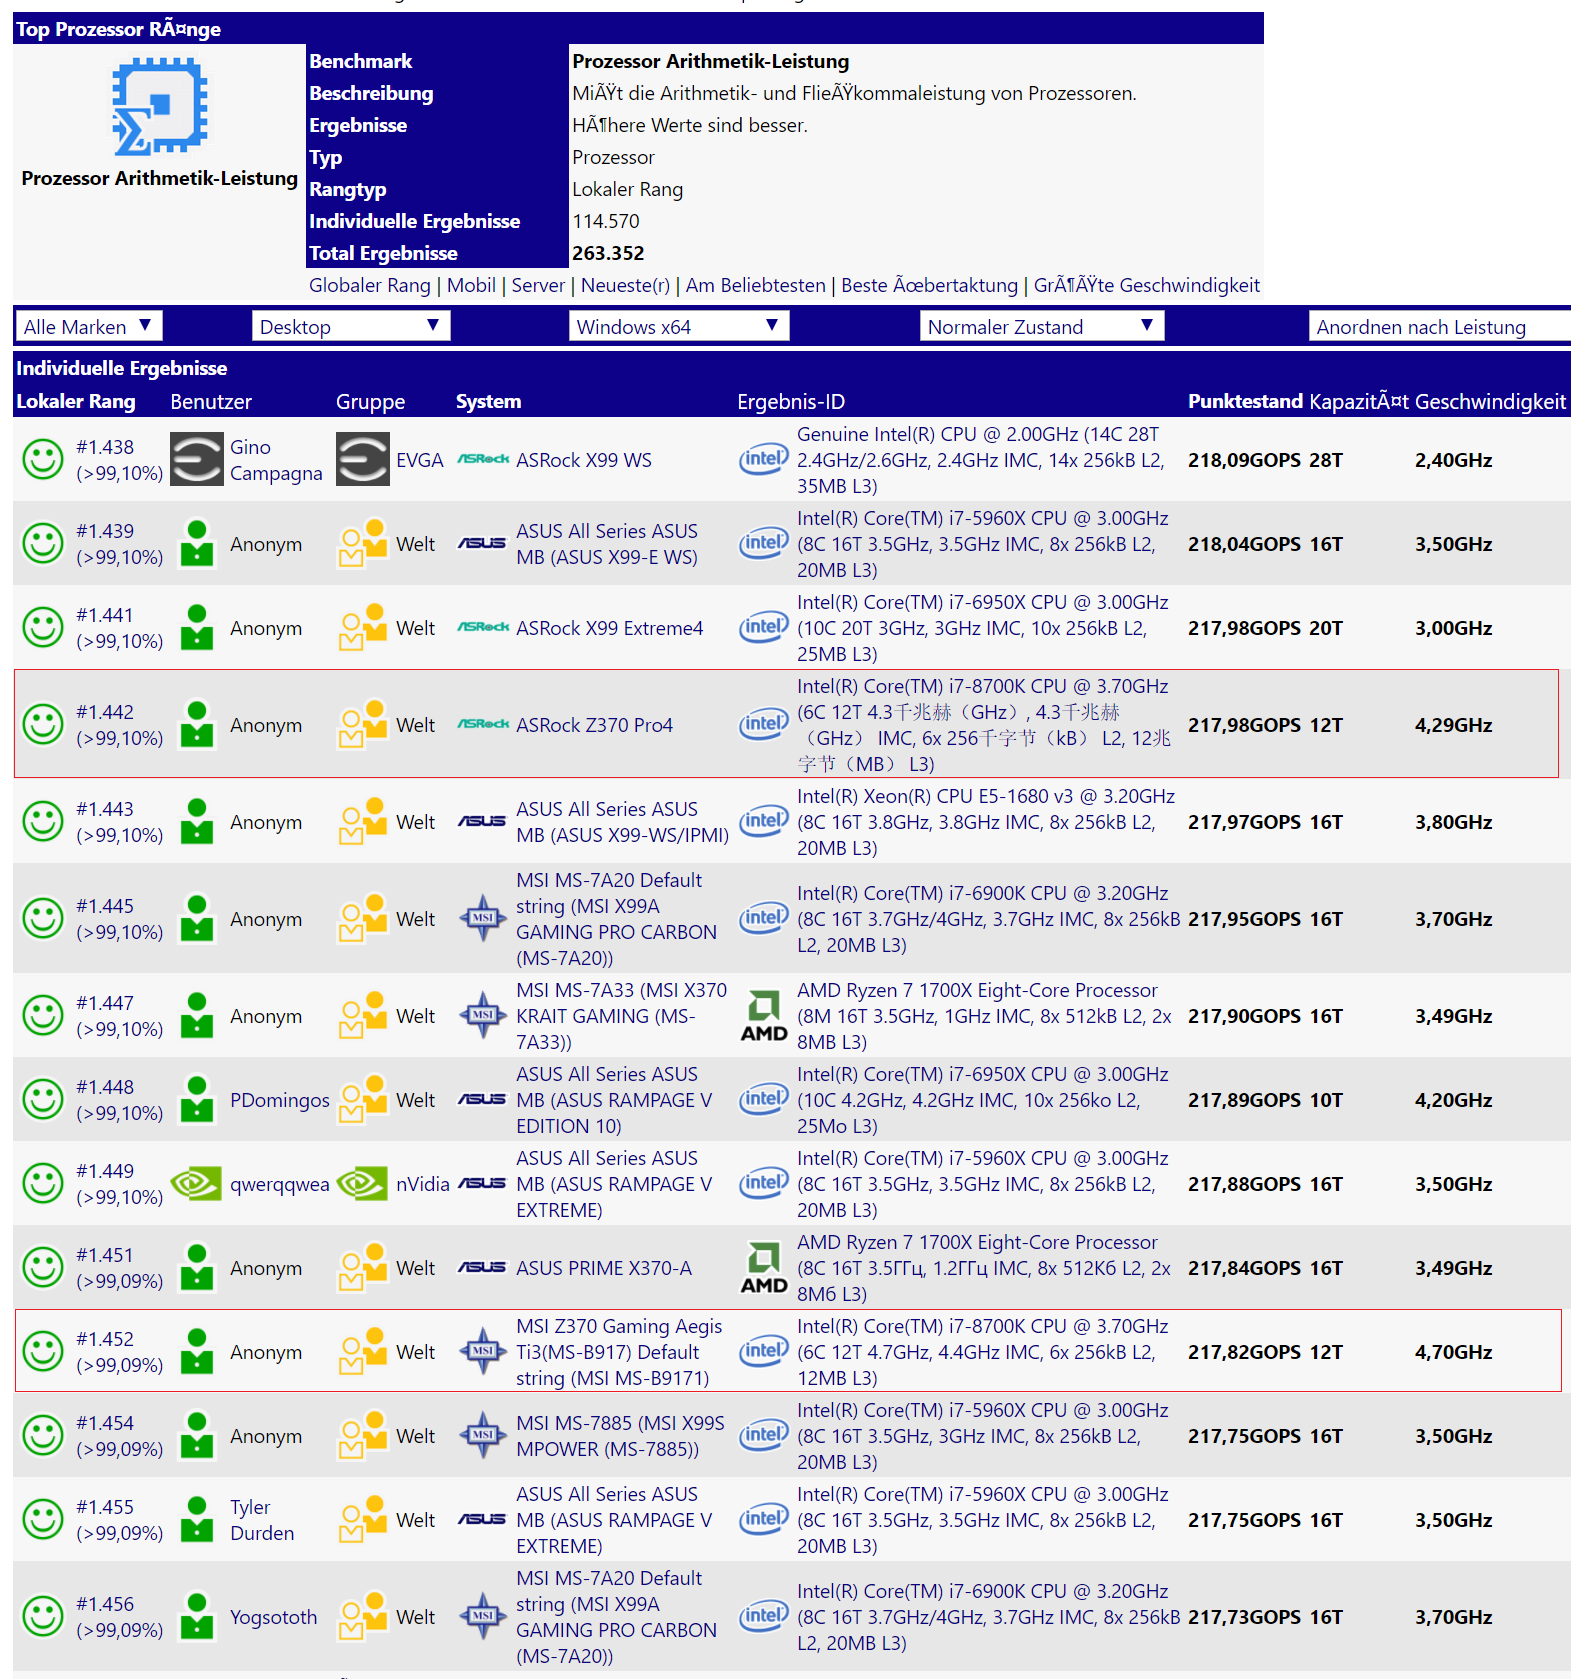Open the ASRock X99 WS system link

point(584,460)
